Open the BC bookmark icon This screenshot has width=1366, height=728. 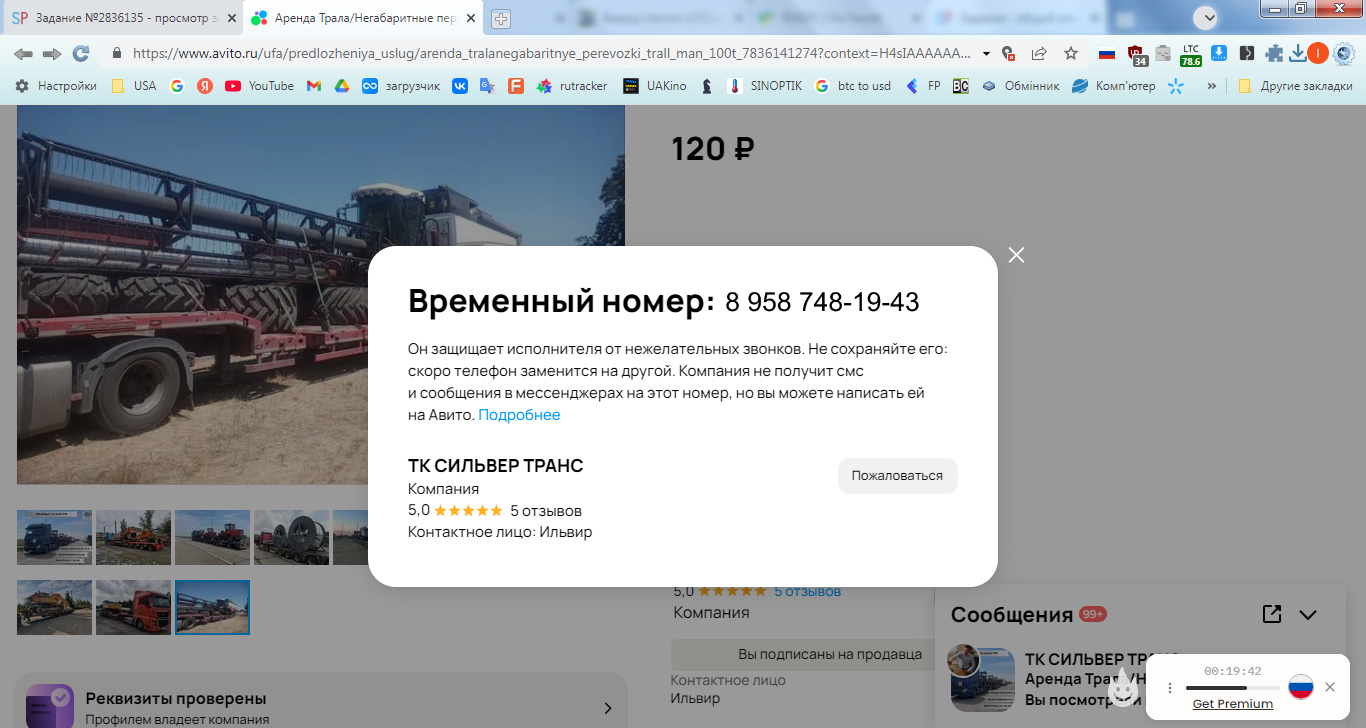coord(960,86)
